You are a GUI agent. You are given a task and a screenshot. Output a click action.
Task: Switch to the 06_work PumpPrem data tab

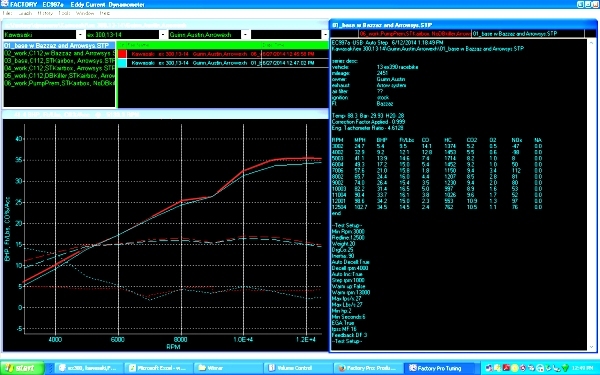pos(415,34)
